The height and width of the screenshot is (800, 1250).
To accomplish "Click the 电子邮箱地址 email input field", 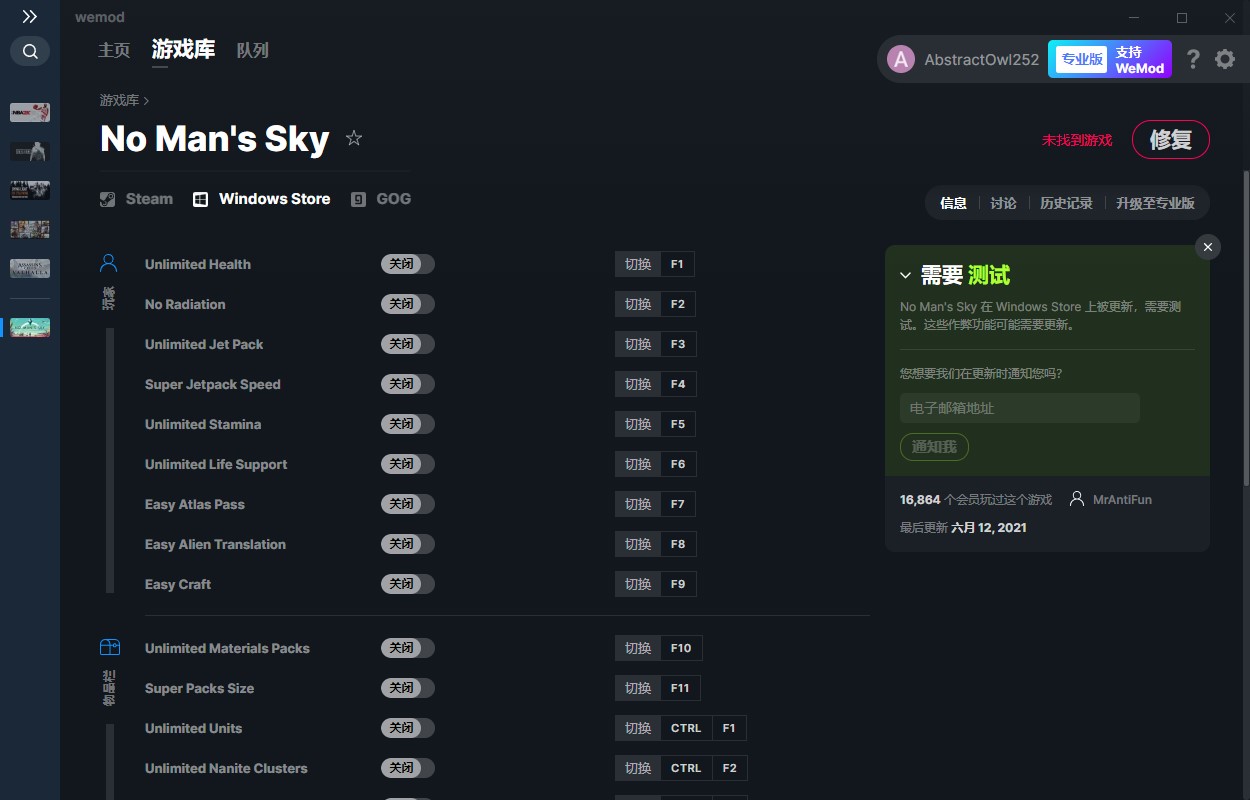I will click(x=1020, y=408).
